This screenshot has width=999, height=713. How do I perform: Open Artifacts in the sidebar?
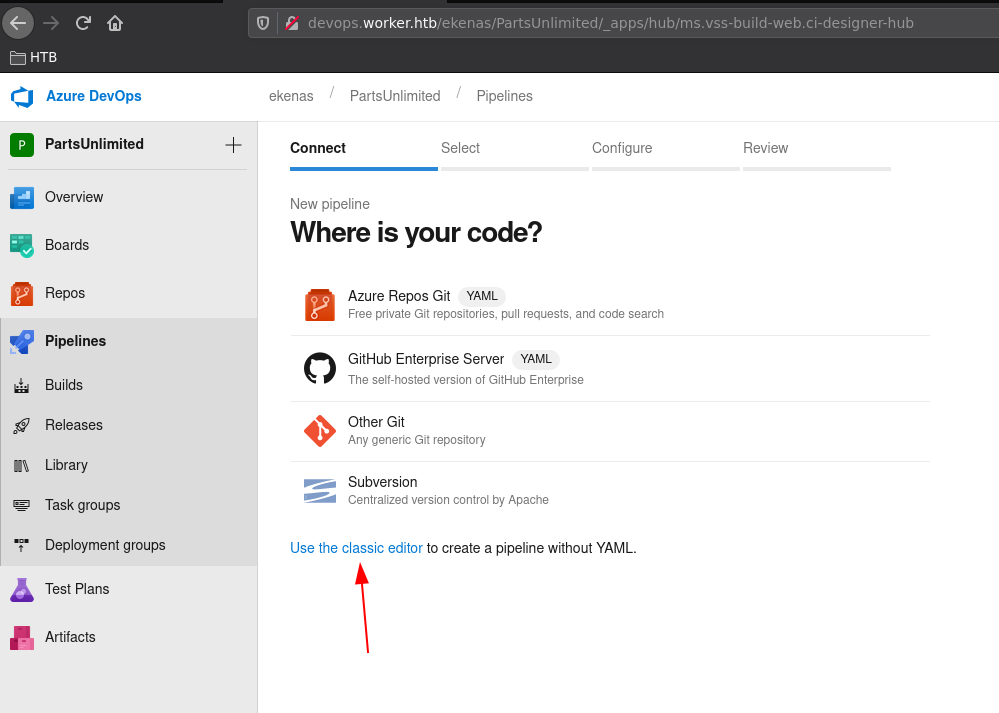click(x=129, y=637)
